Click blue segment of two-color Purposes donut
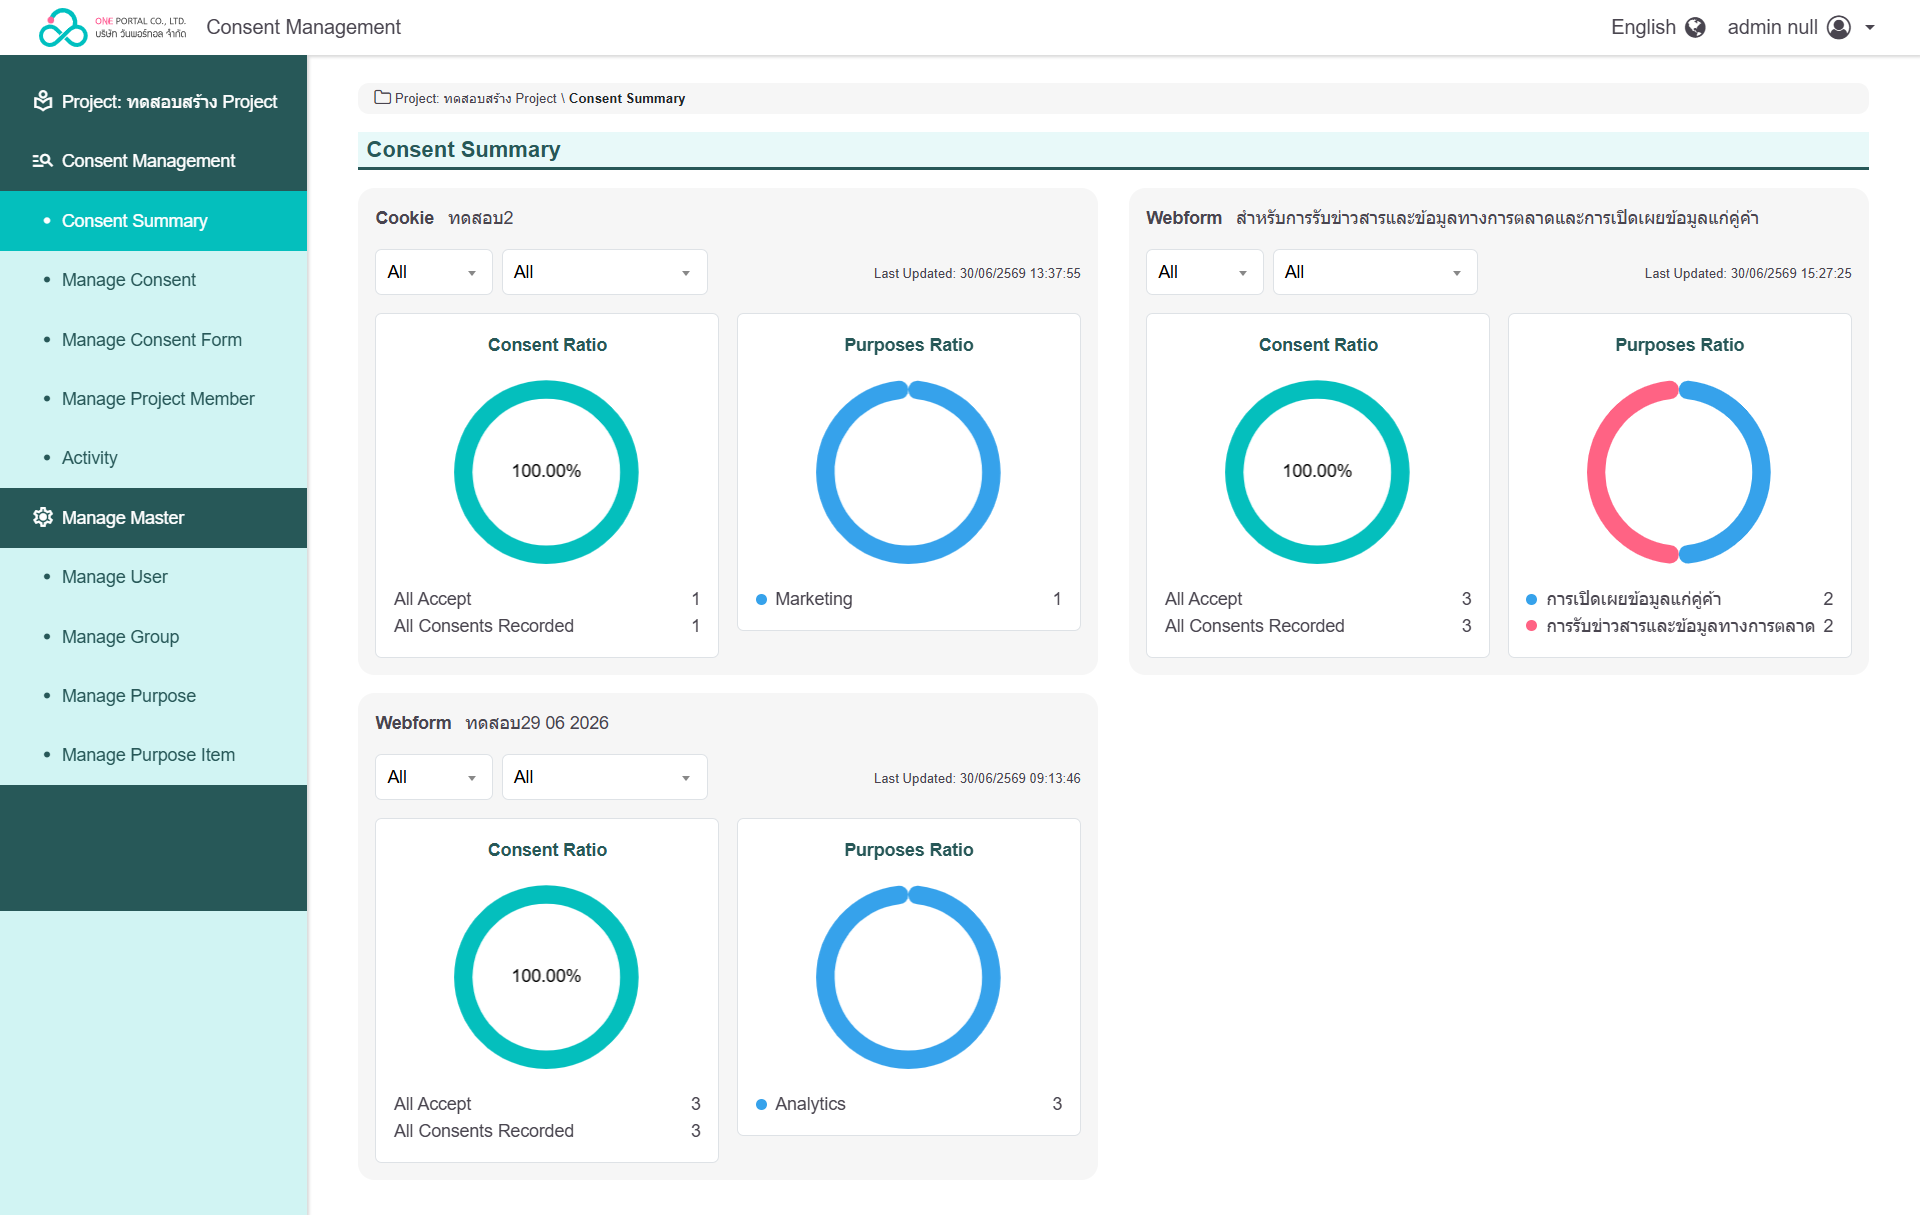Image resolution: width=1920 pixels, height=1215 pixels. [1762, 472]
